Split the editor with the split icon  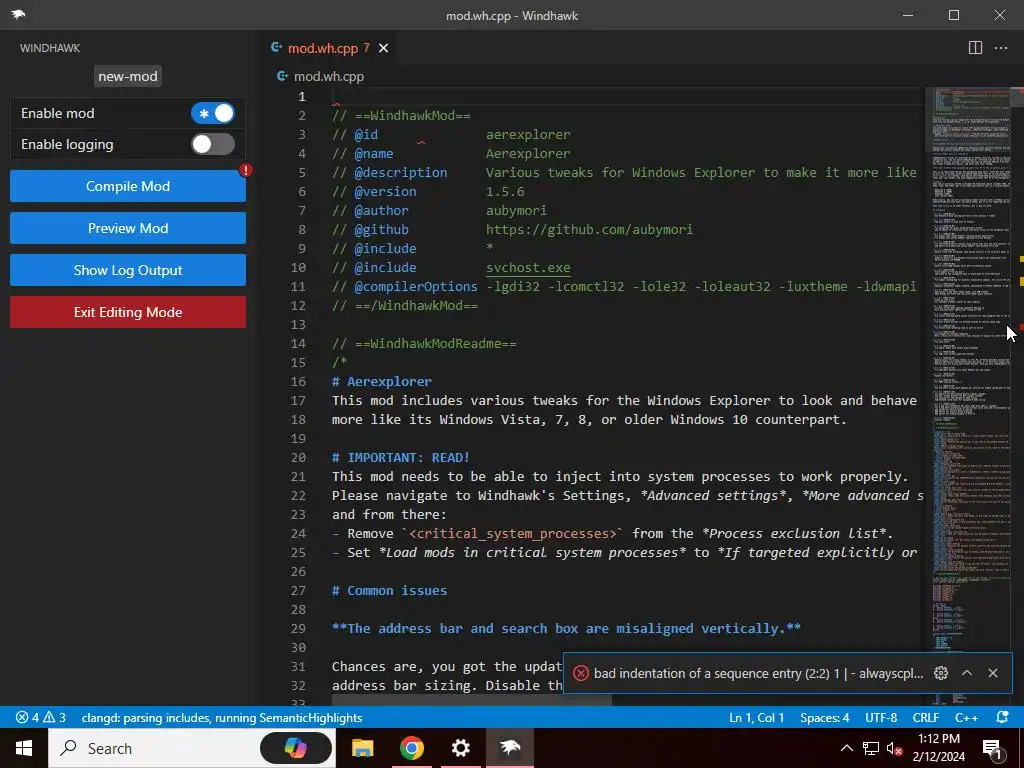(x=975, y=48)
